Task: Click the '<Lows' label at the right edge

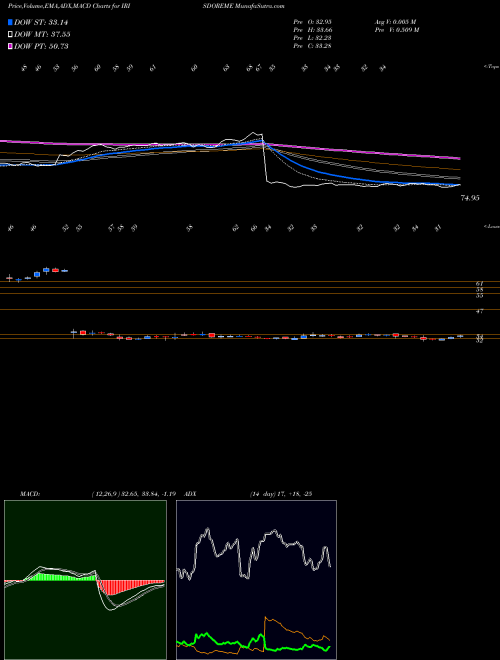Action: tap(492, 226)
